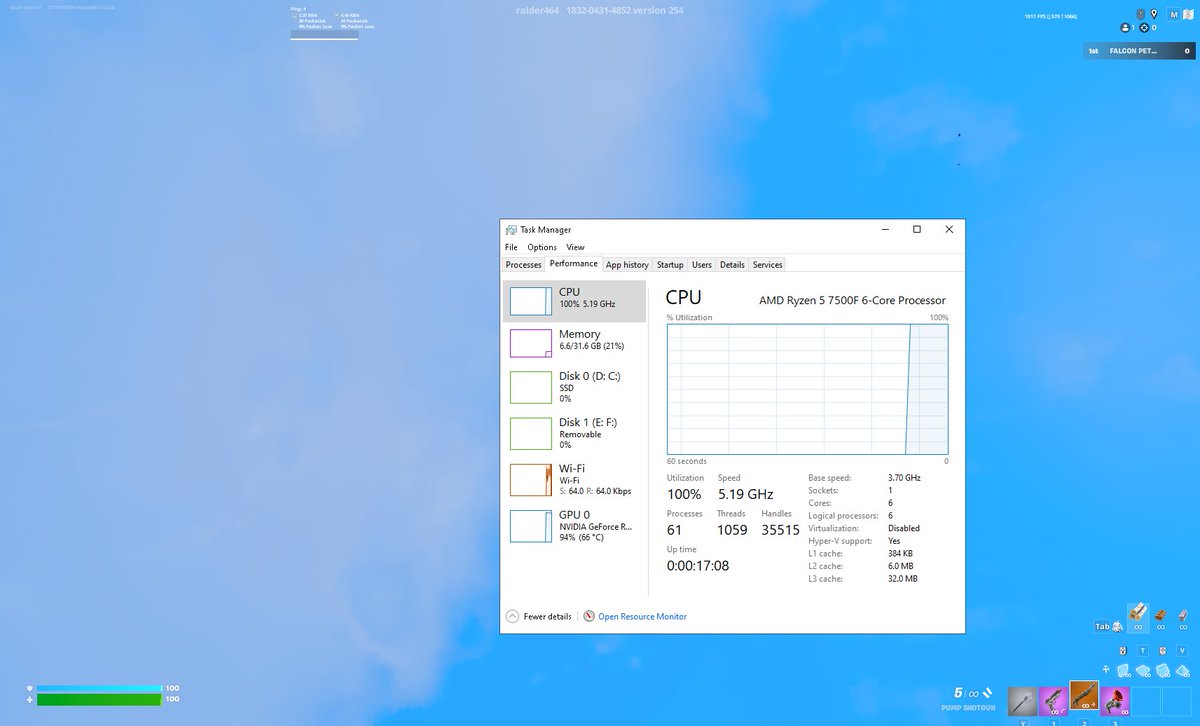Click the T key build prompt
Viewport: 1200px width, 726px height.
tap(1143, 650)
